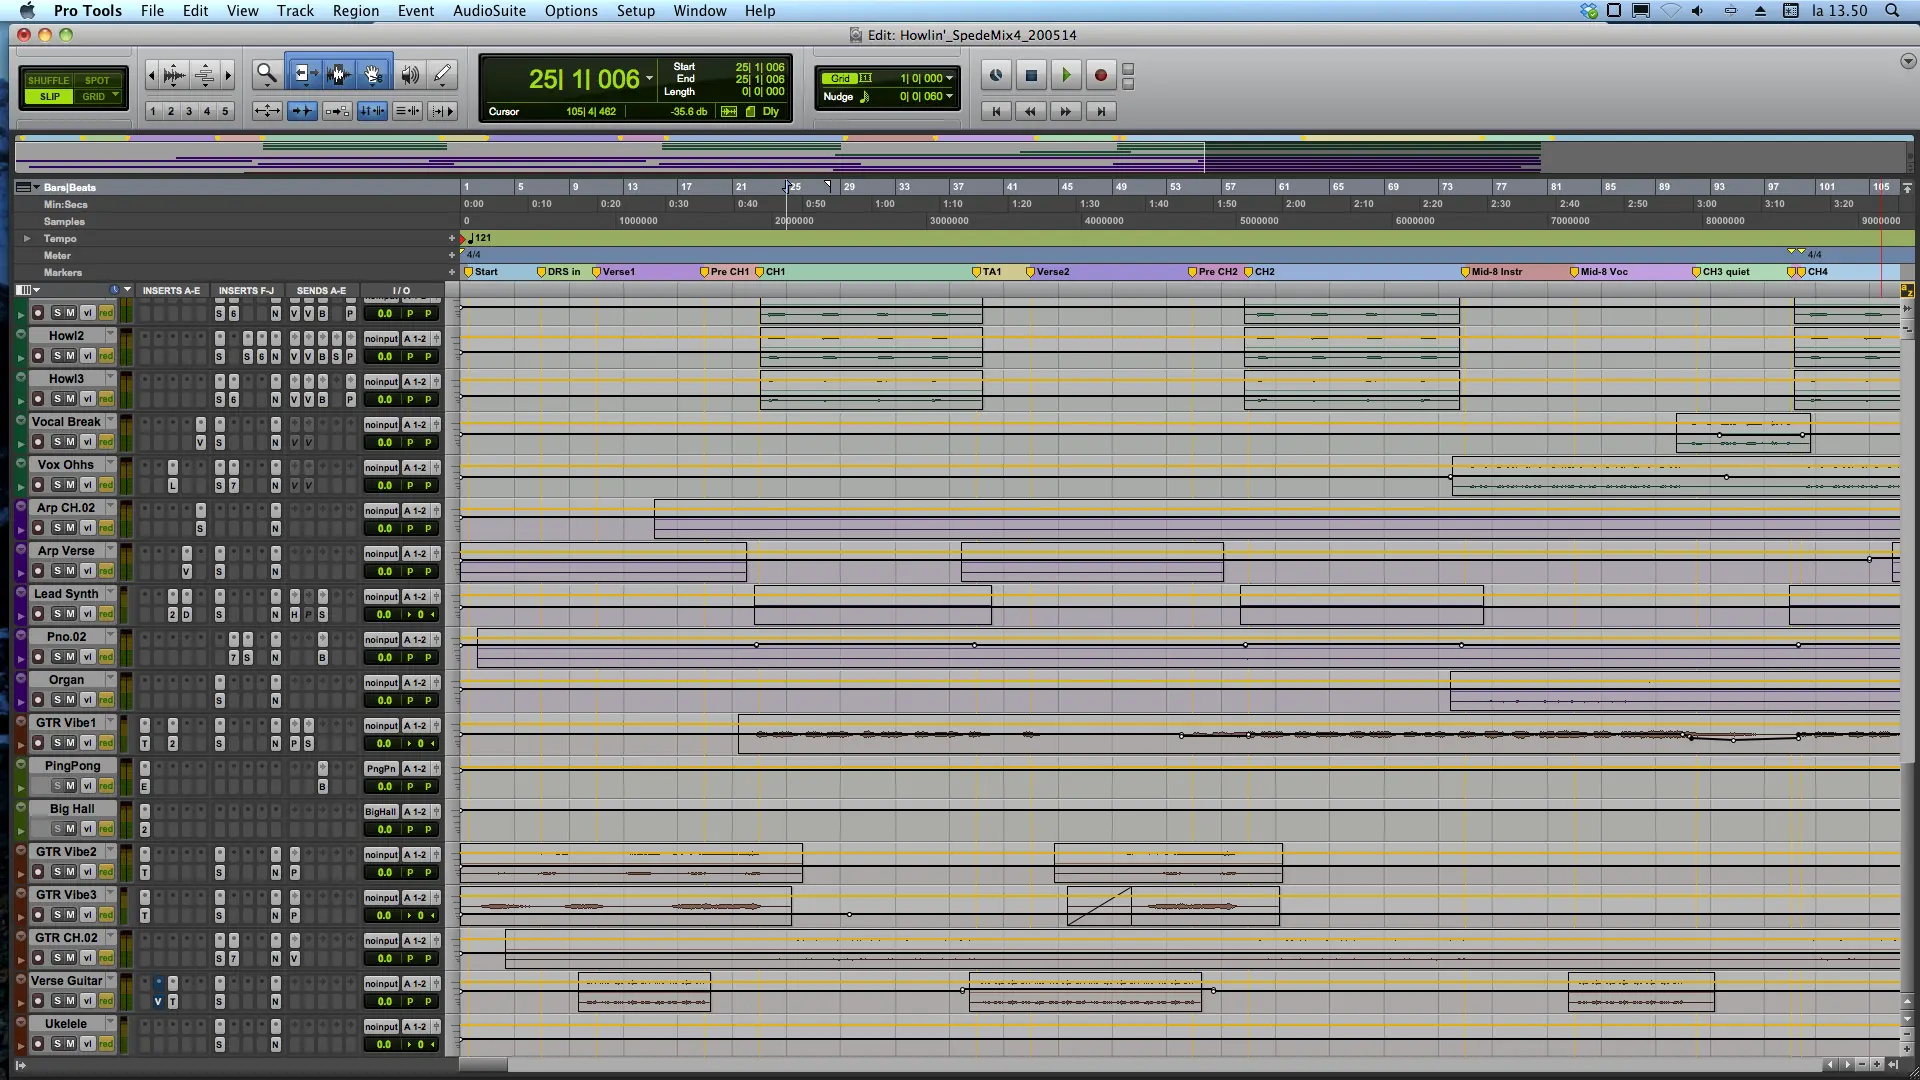
Task: Enable SHUFFLE edit mode
Action: [x=49, y=80]
